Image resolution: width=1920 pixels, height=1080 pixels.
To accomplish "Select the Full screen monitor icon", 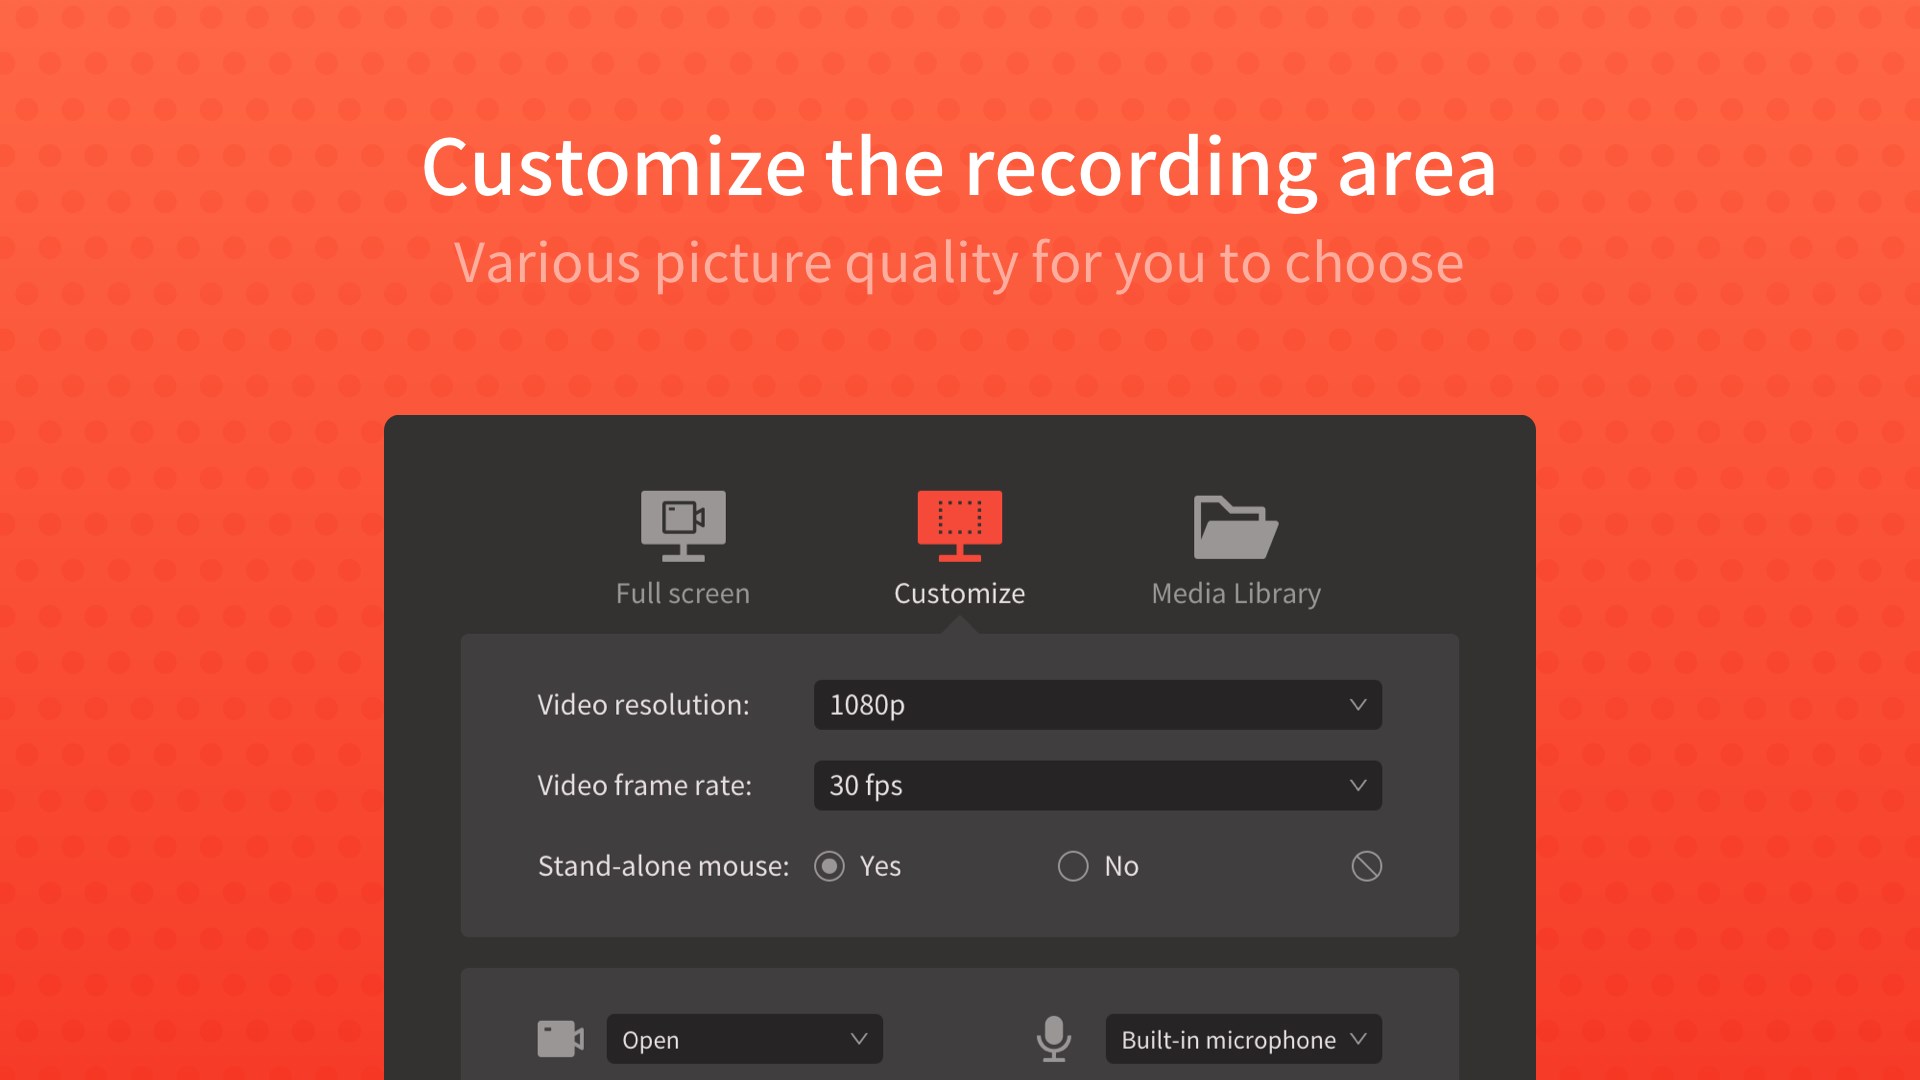I will click(x=683, y=526).
